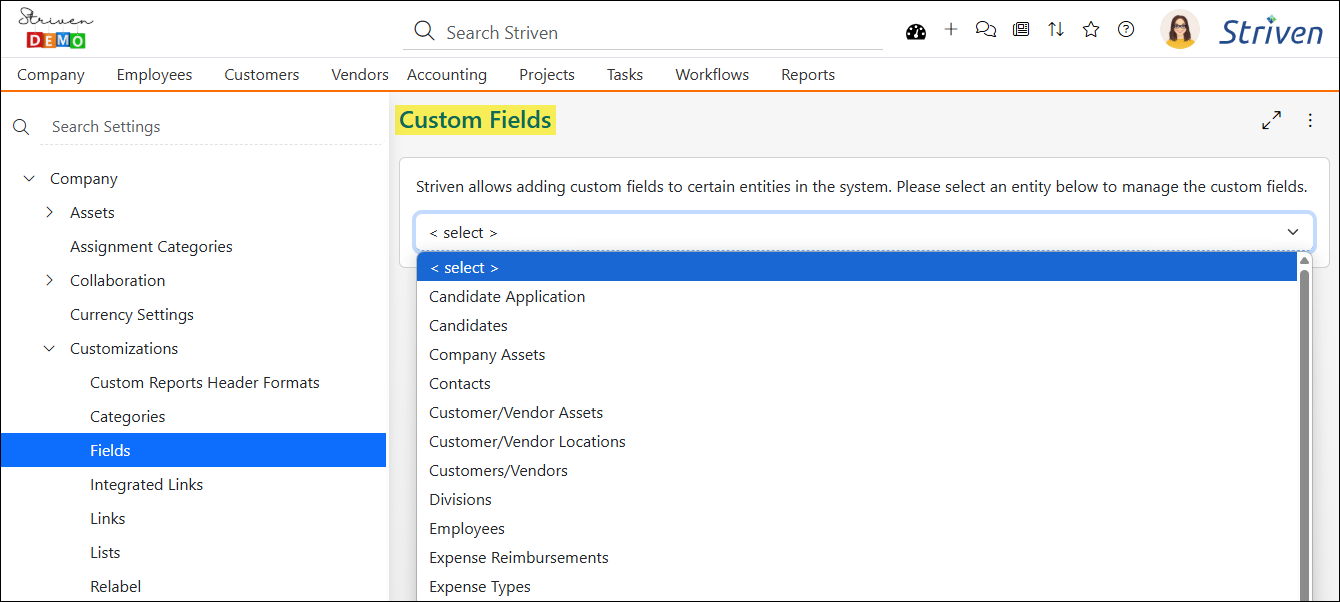
Task: Open the Vendors menu
Action: (360, 75)
